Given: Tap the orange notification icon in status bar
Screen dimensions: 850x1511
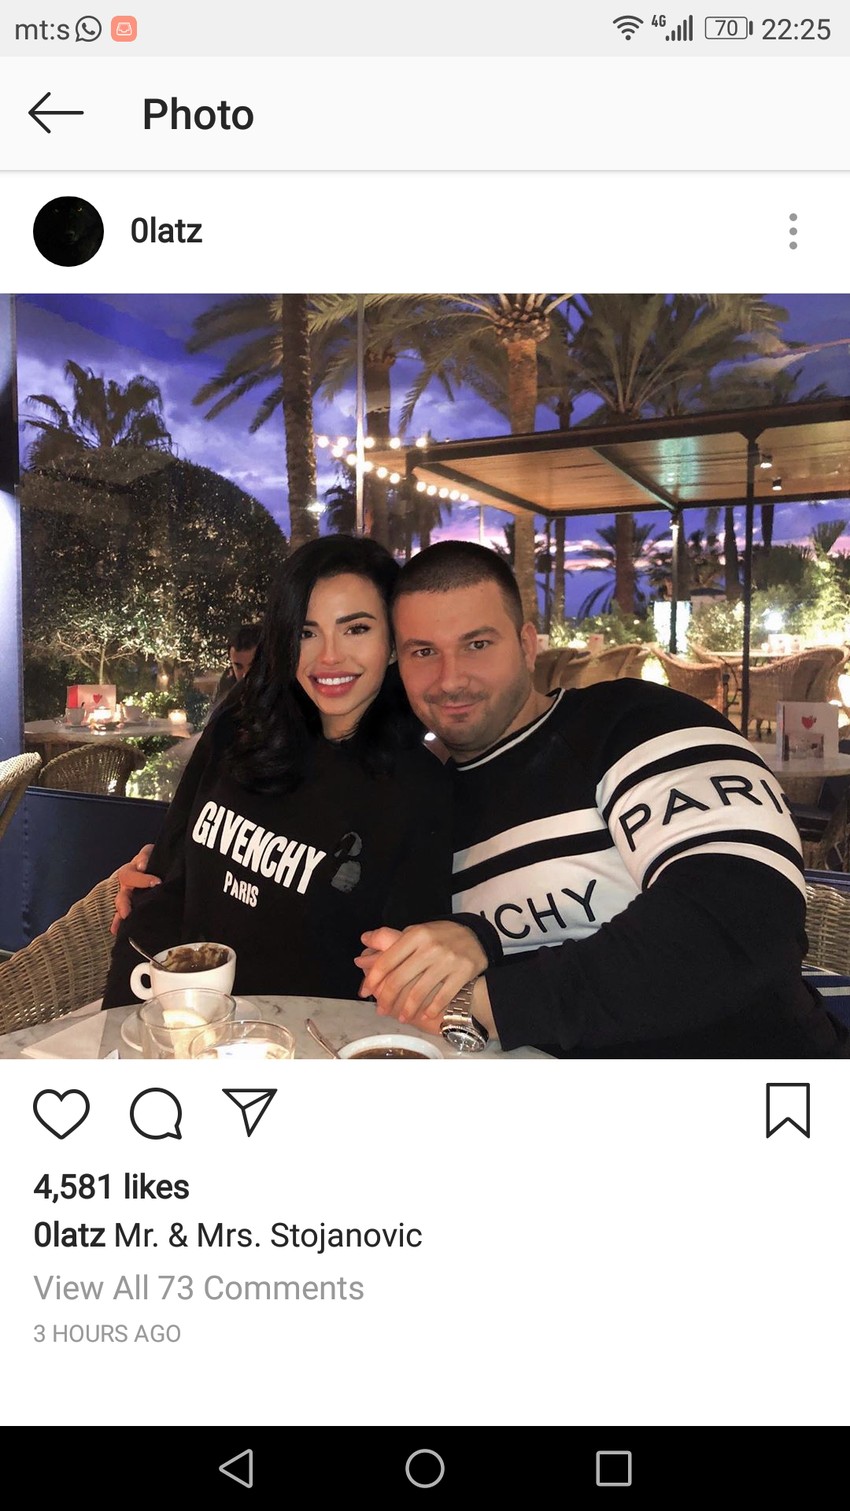Looking at the screenshot, I should click(124, 29).
